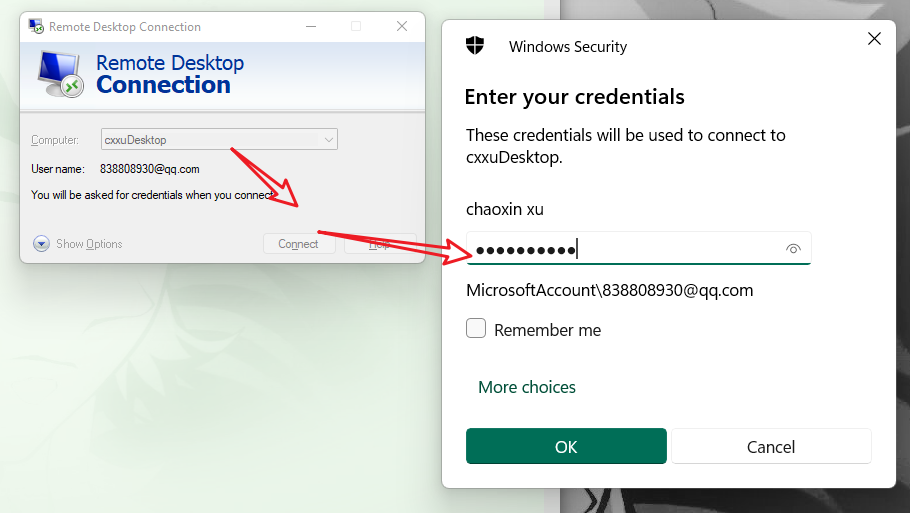
Task: Close the Remote Desktop Connection window
Action: [402, 26]
